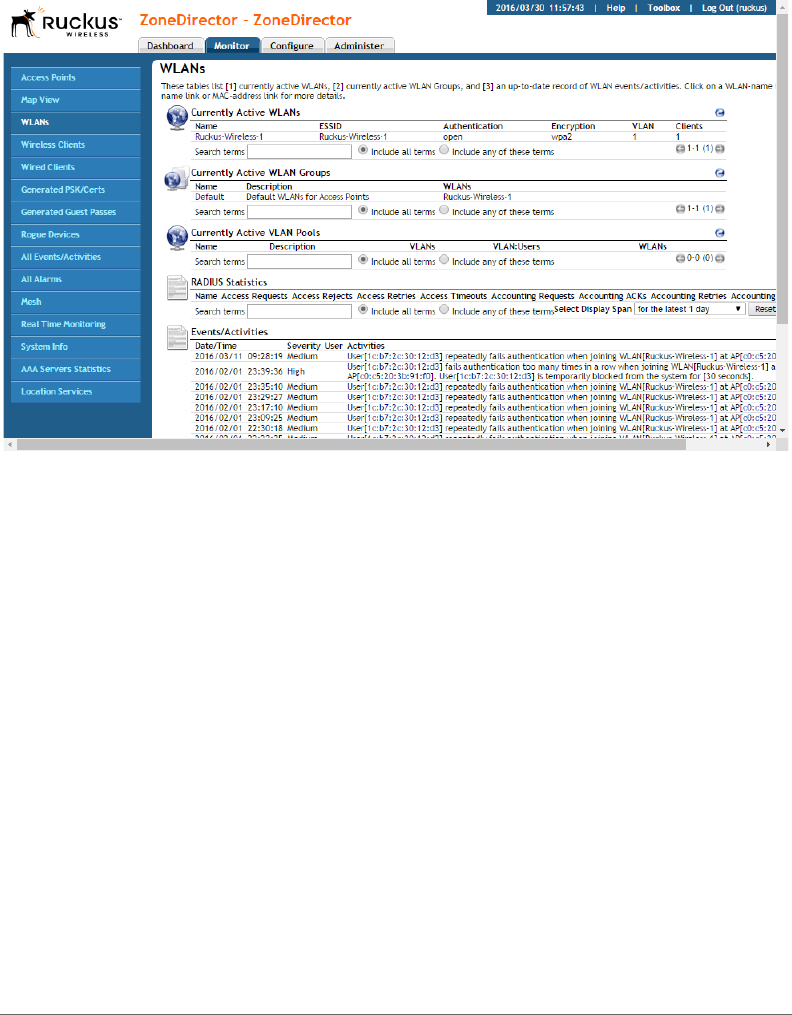The width and height of the screenshot is (792, 1015).
Task: Refresh the Currently Active VLAN Pools table
Action: click(x=720, y=233)
